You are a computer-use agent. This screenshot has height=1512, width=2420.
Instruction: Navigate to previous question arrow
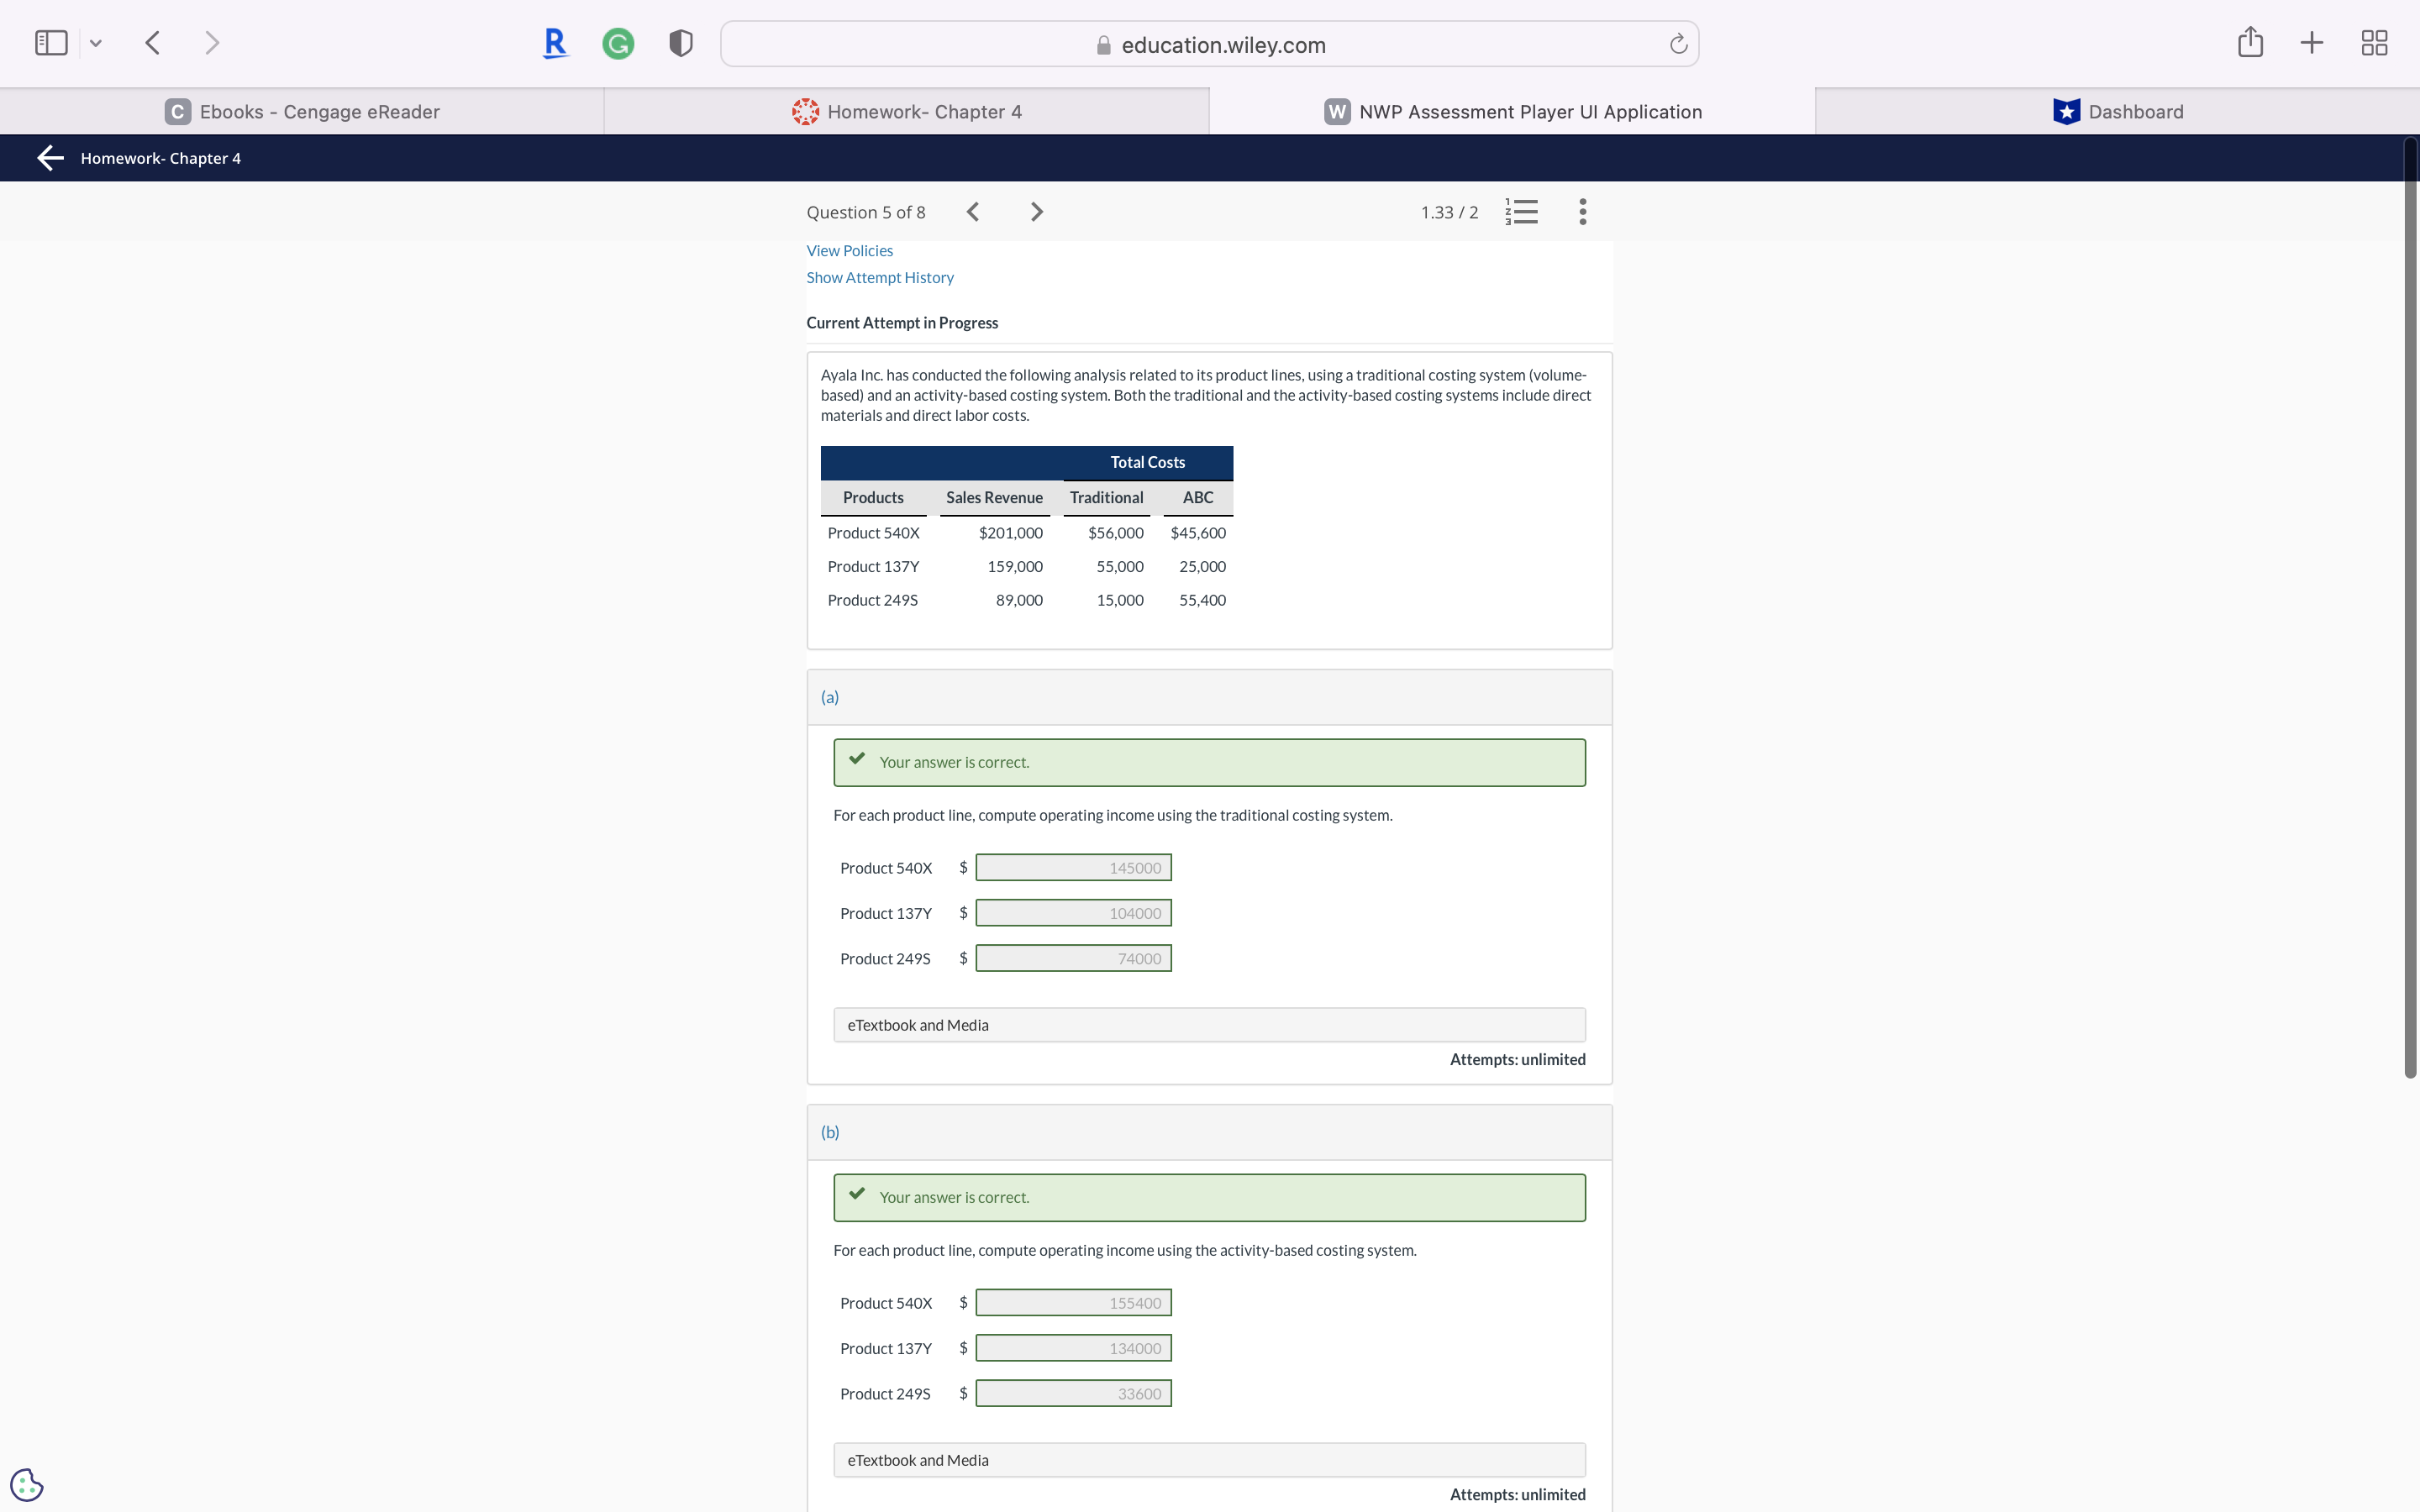(971, 211)
